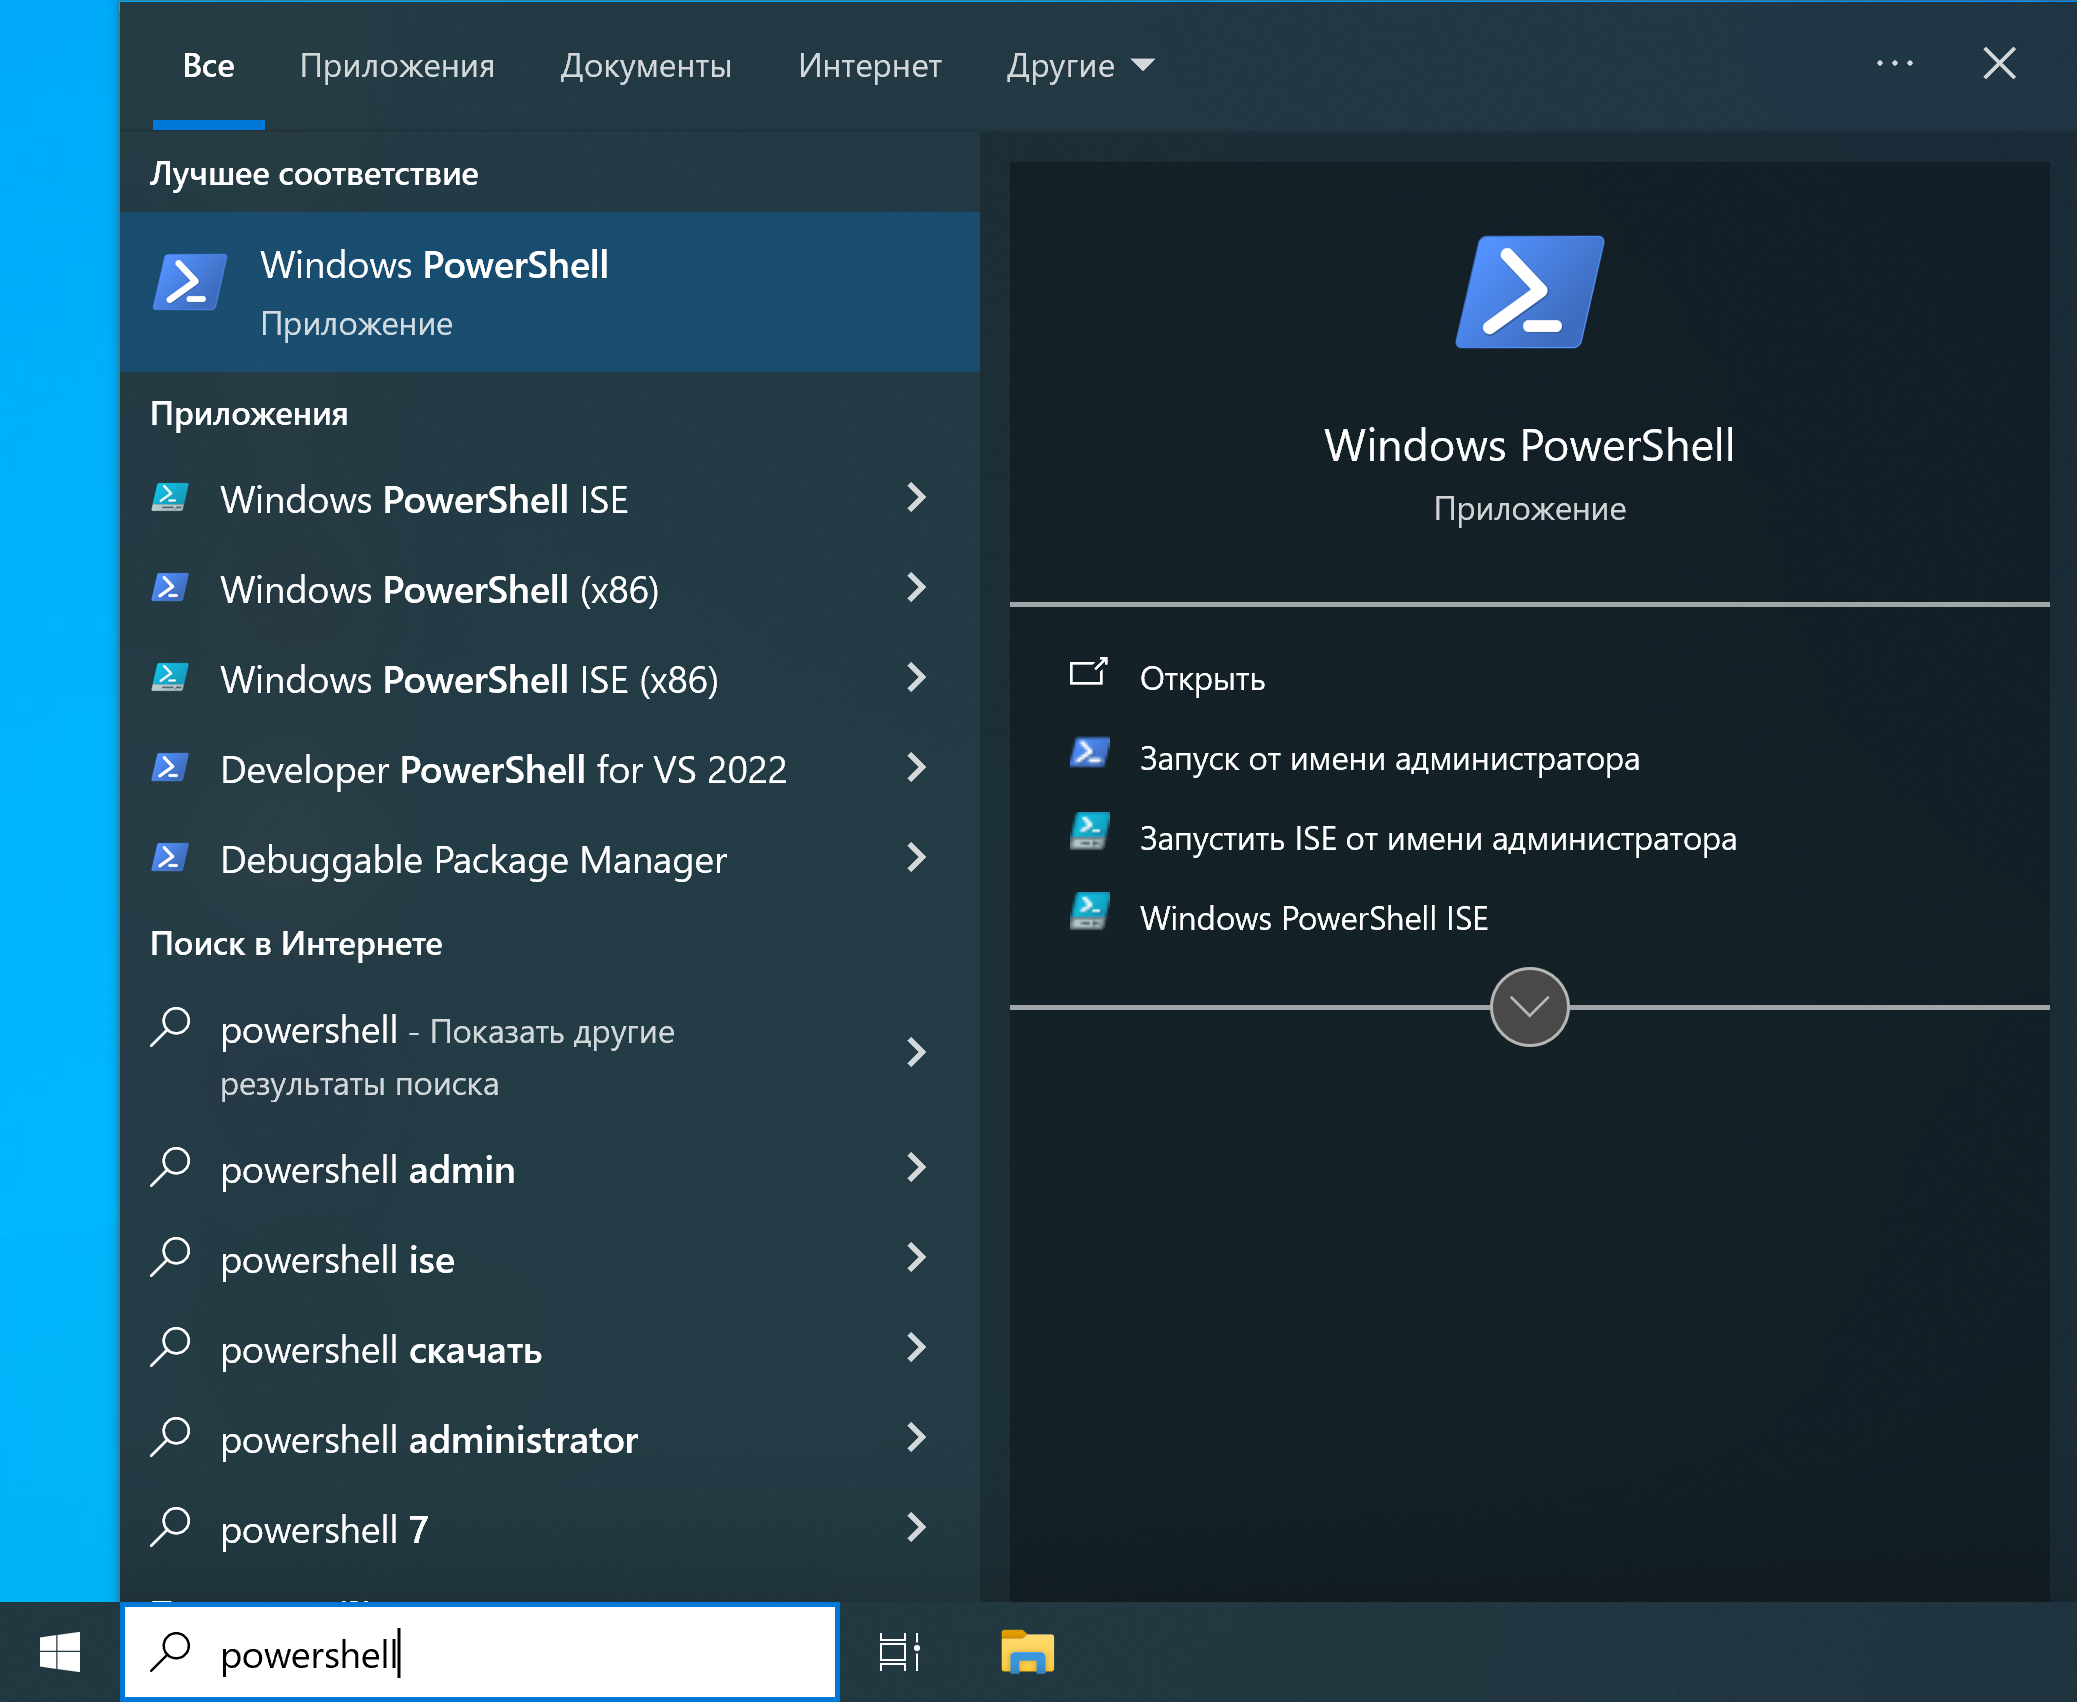Viewport: 2077px width, 1702px height.
Task: Select the 'powershell скачать' web suggestion
Action: [x=381, y=1350]
